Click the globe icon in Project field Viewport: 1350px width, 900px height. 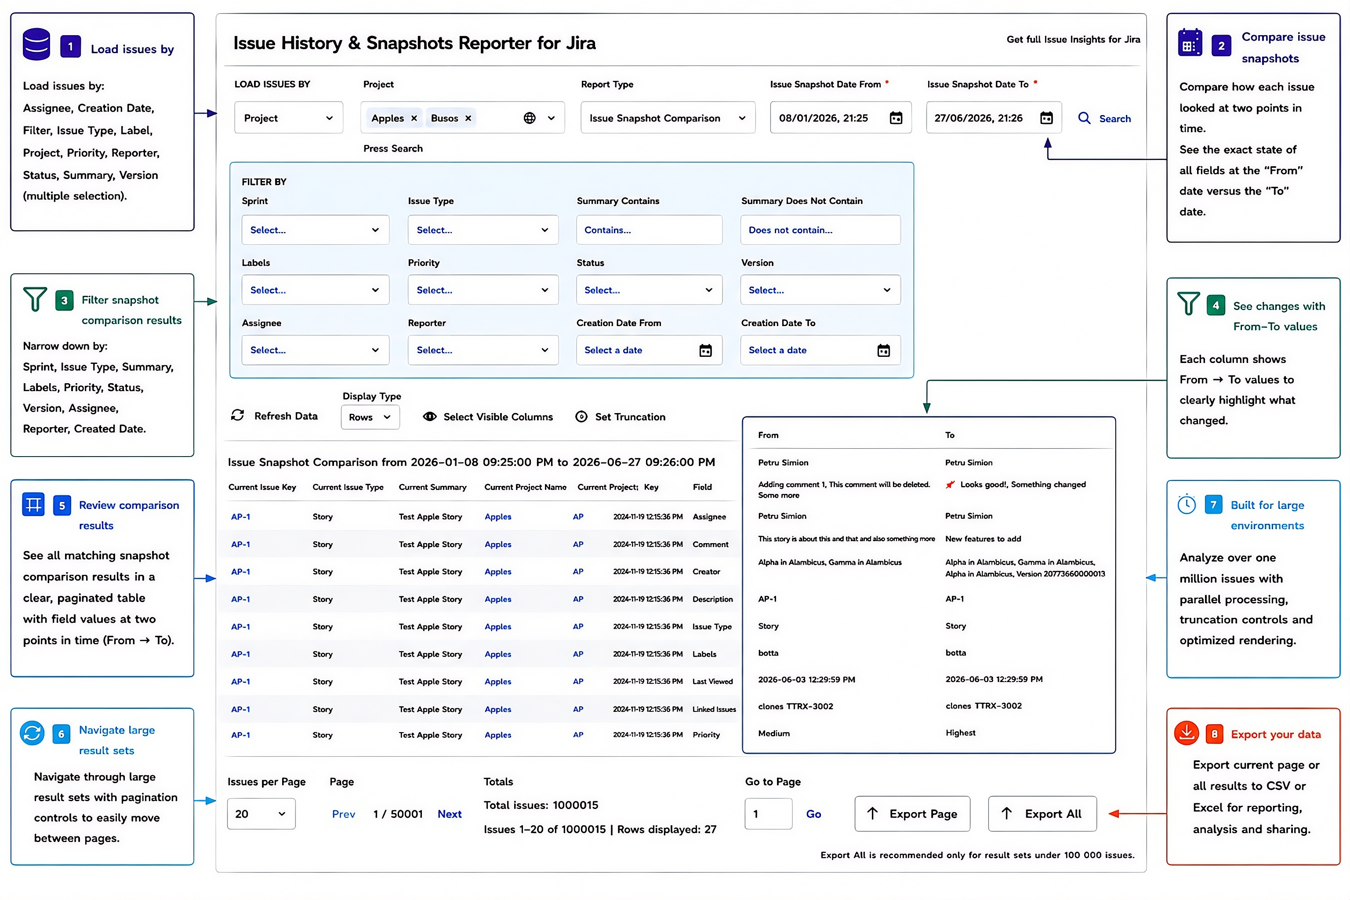tap(529, 118)
